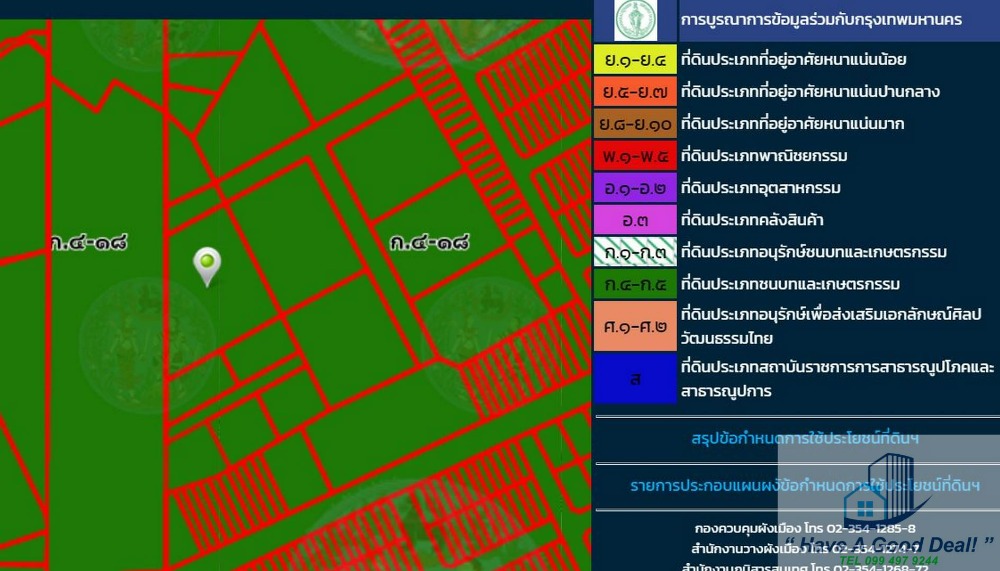Select the dark green ก.๔-ก.๕ legend swatch
1000x571 pixels.
pos(635,284)
